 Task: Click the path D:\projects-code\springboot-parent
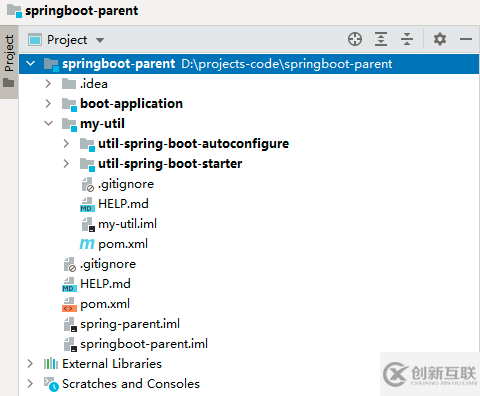(287, 64)
